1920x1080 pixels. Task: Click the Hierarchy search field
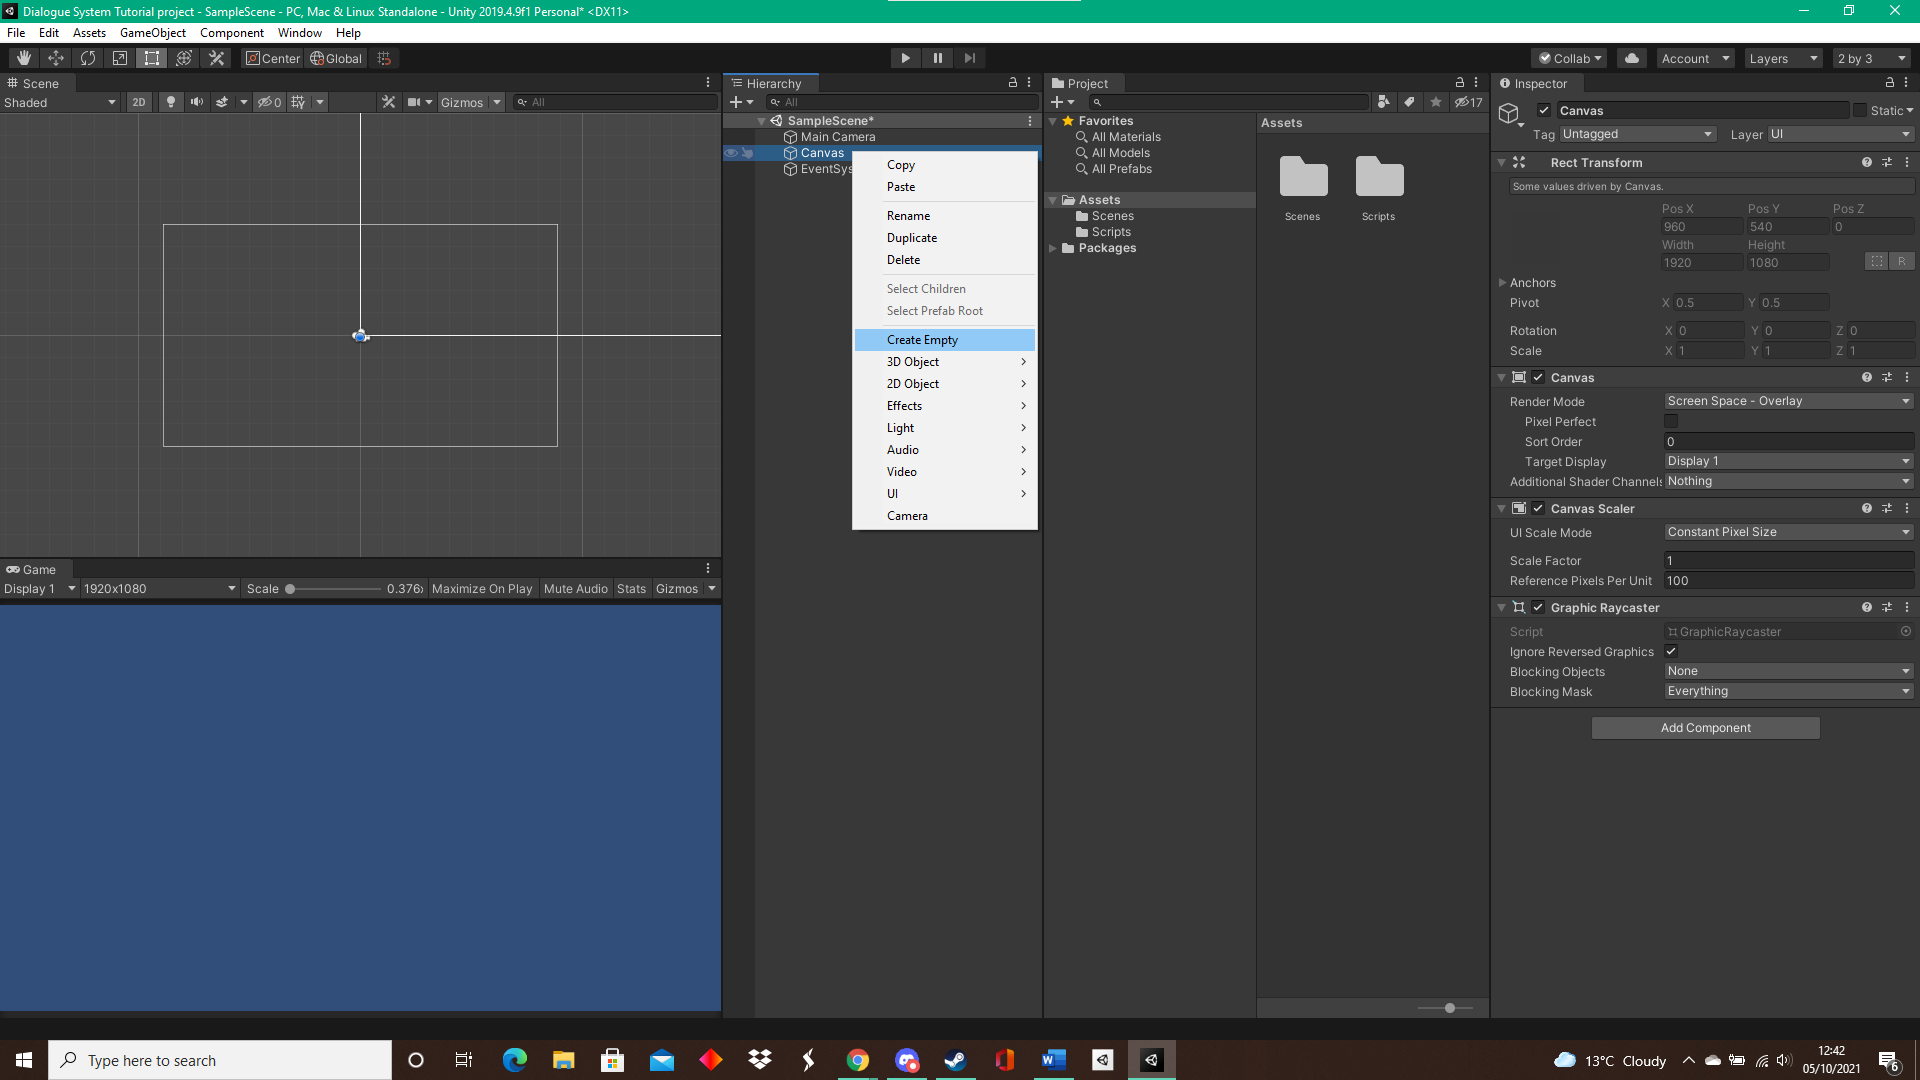(x=900, y=101)
